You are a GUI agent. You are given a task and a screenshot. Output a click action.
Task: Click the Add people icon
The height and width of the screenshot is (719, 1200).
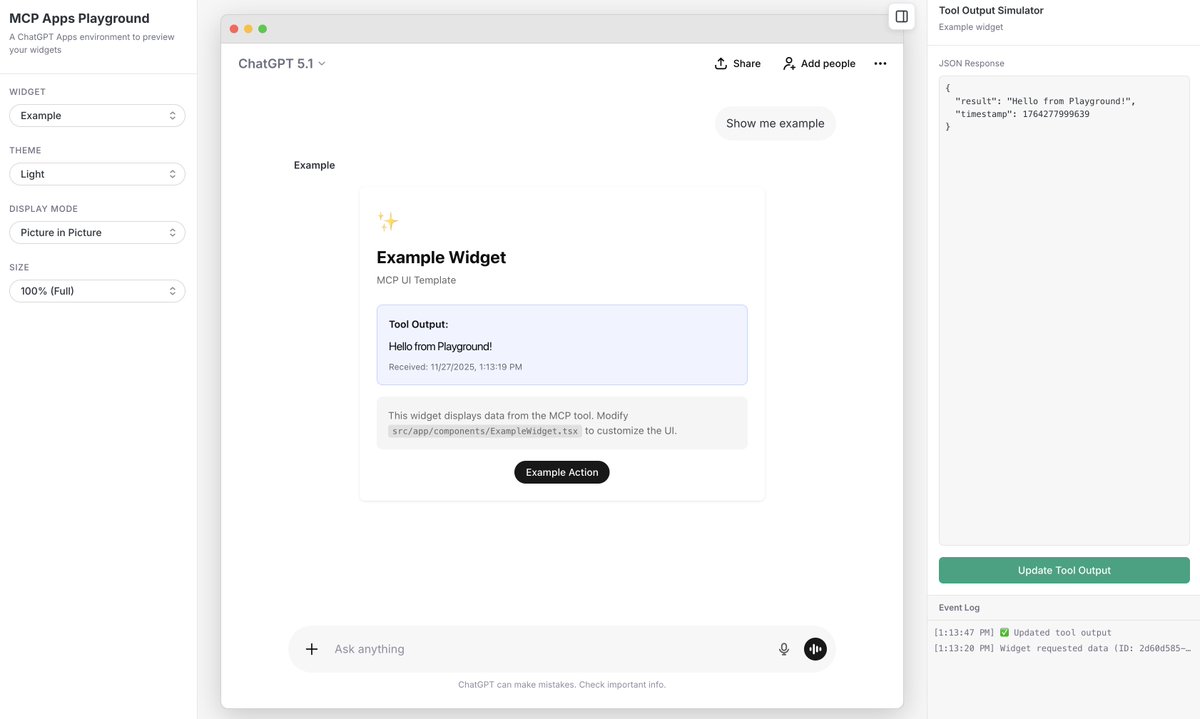coord(789,63)
